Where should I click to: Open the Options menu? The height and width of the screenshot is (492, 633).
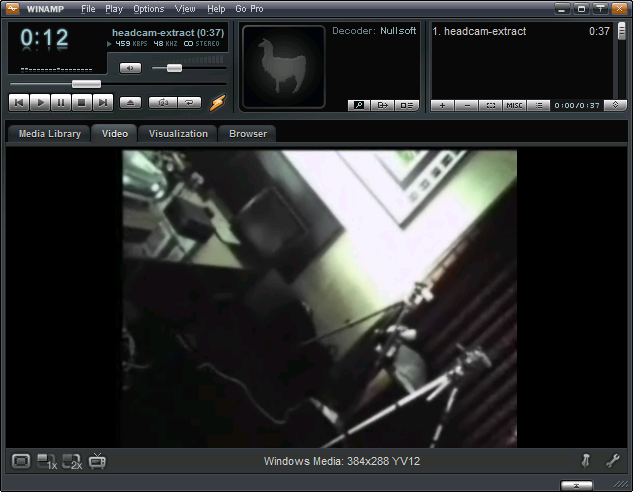tap(149, 9)
